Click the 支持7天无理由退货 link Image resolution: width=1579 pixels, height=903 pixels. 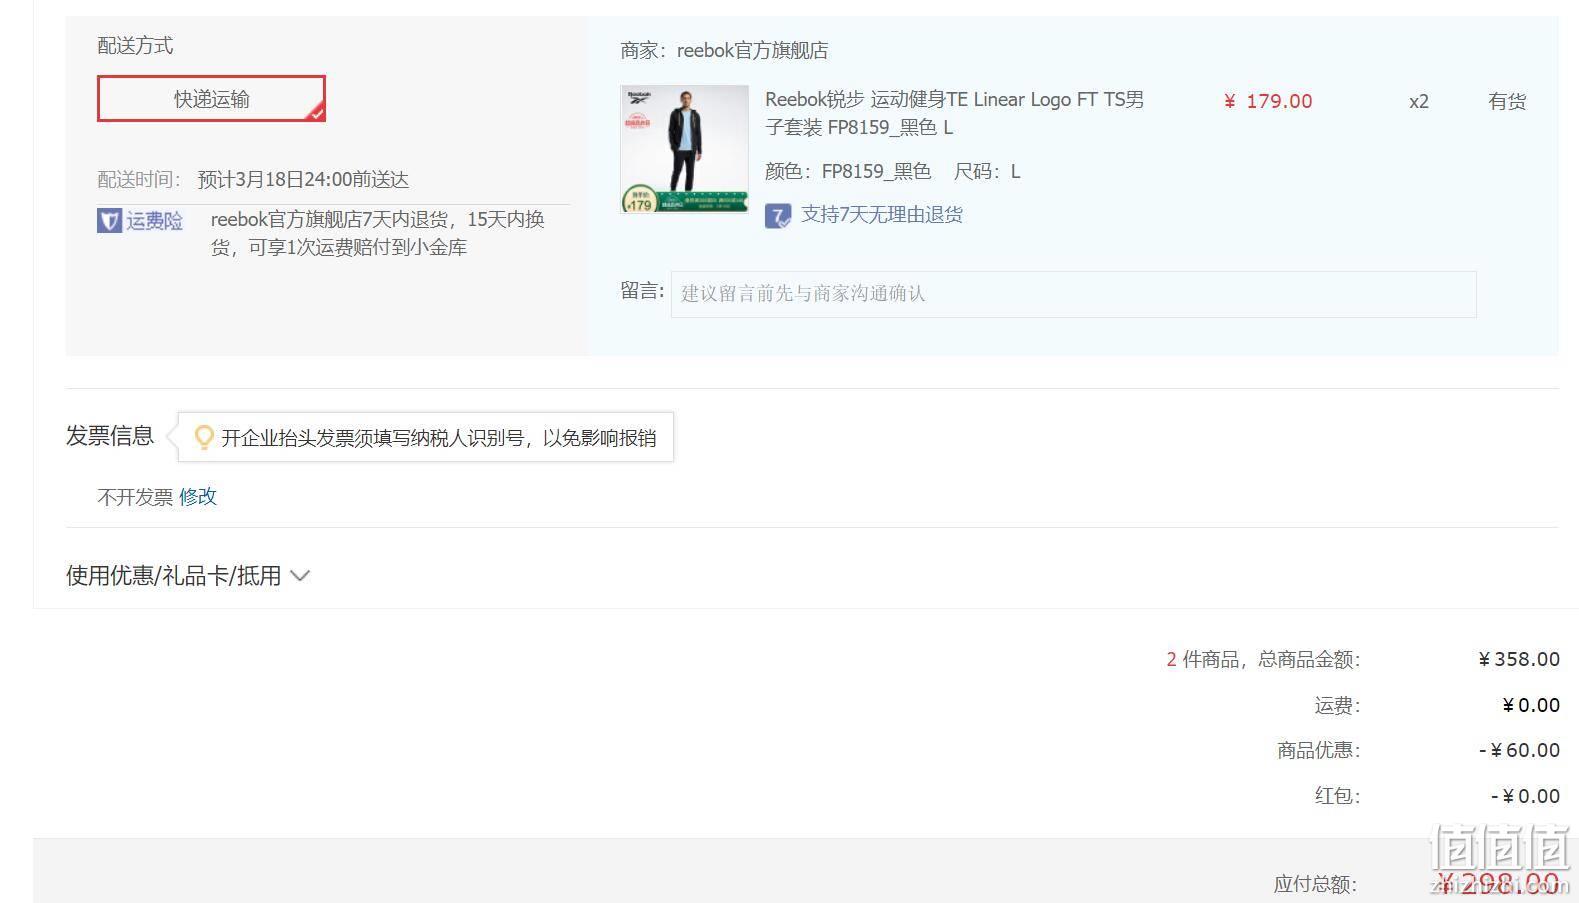[882, 214]
